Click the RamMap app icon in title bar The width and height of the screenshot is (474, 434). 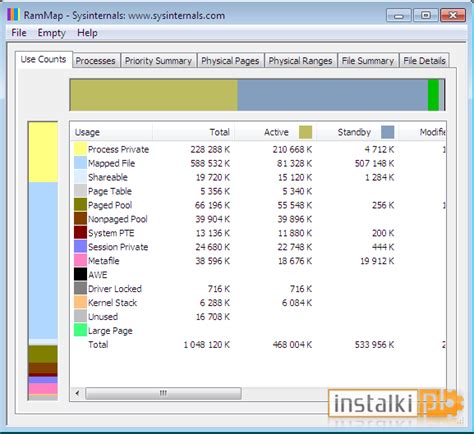click(x=13, y=15)
